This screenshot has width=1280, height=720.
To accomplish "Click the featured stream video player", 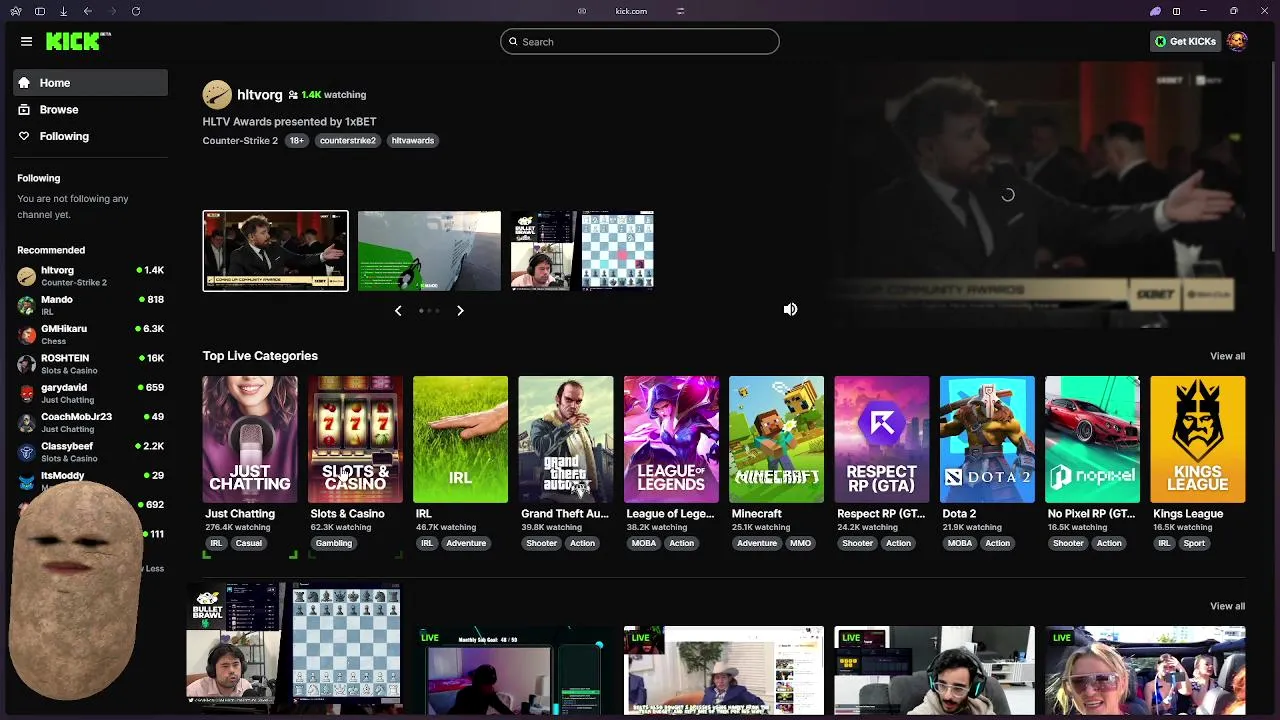I will point(1010,196).
